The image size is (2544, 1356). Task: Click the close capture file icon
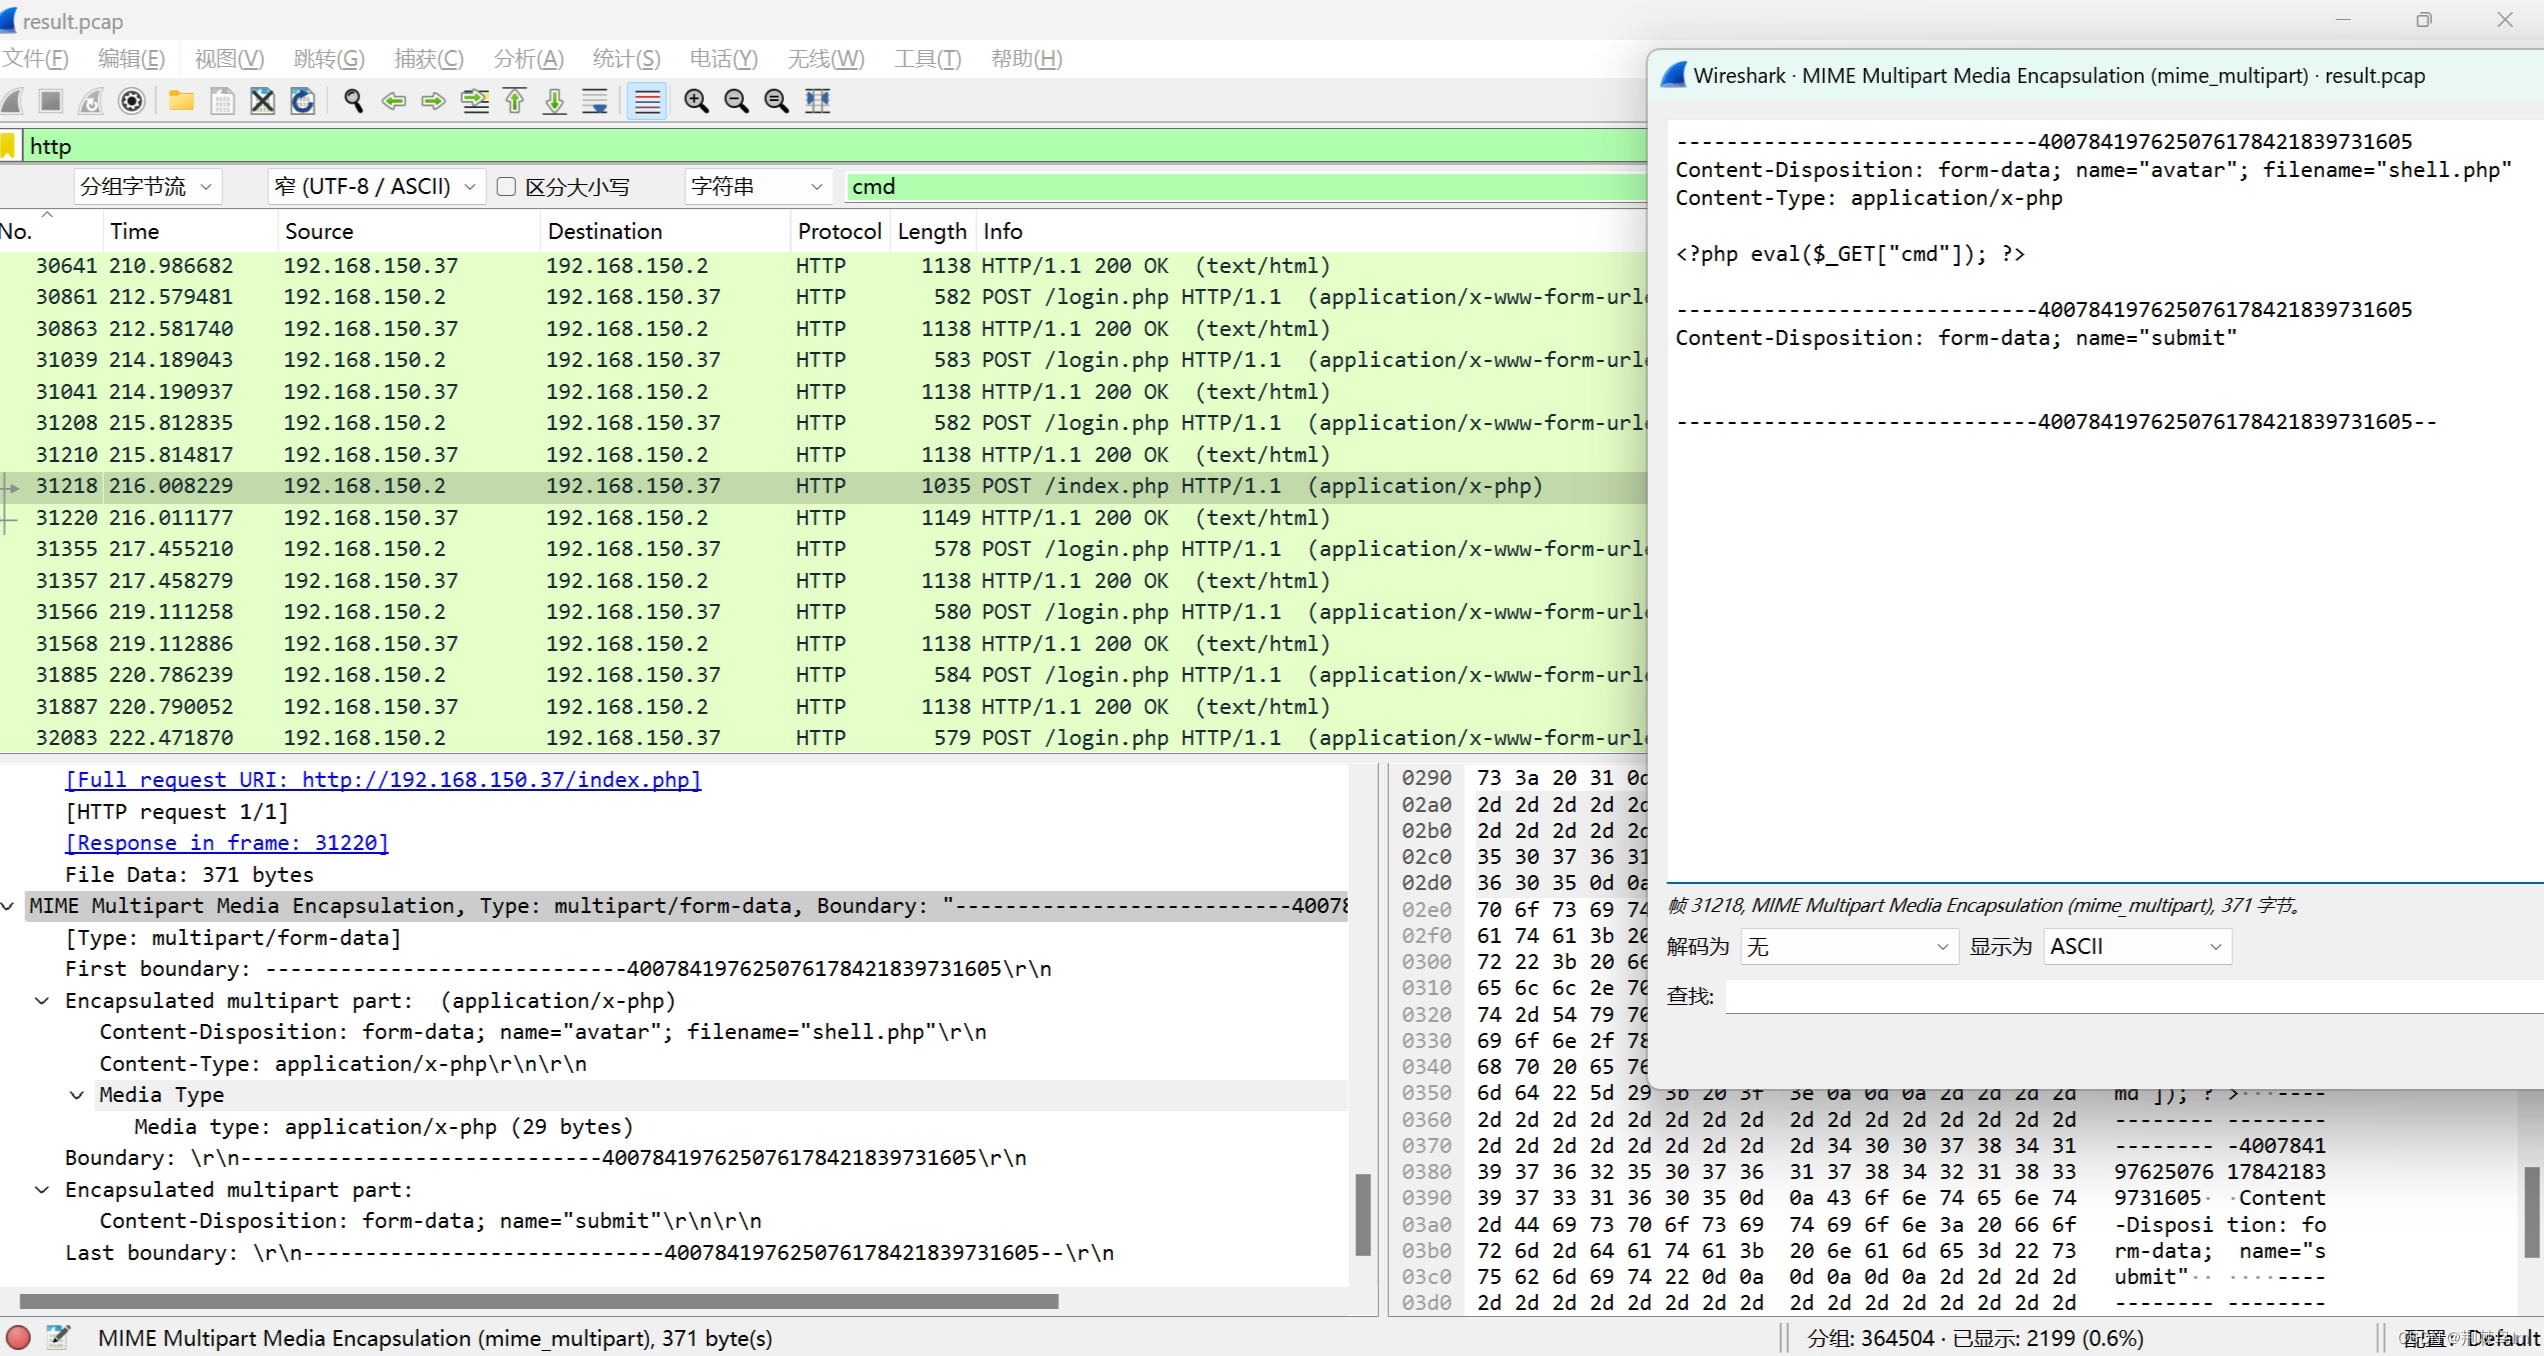coord(262,101)
